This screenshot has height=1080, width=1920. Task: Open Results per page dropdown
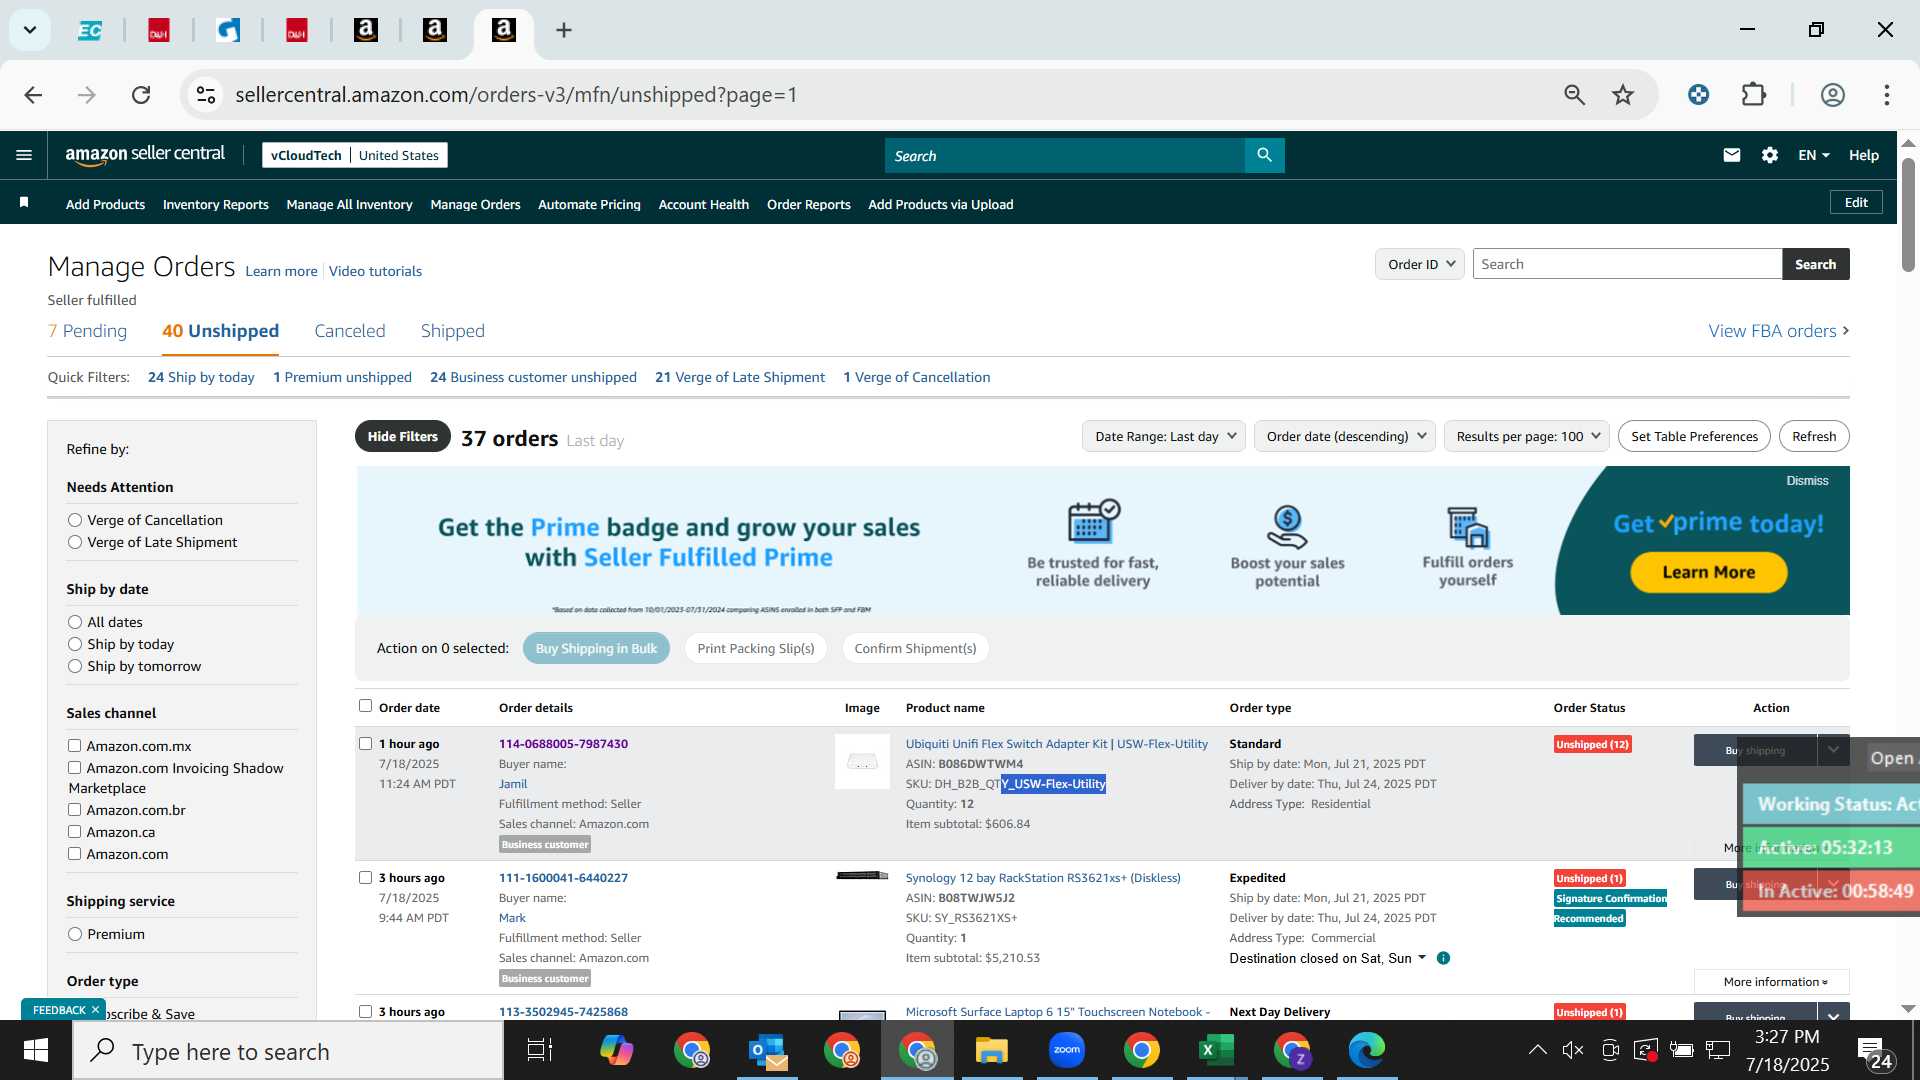[x=1527, y=436]
